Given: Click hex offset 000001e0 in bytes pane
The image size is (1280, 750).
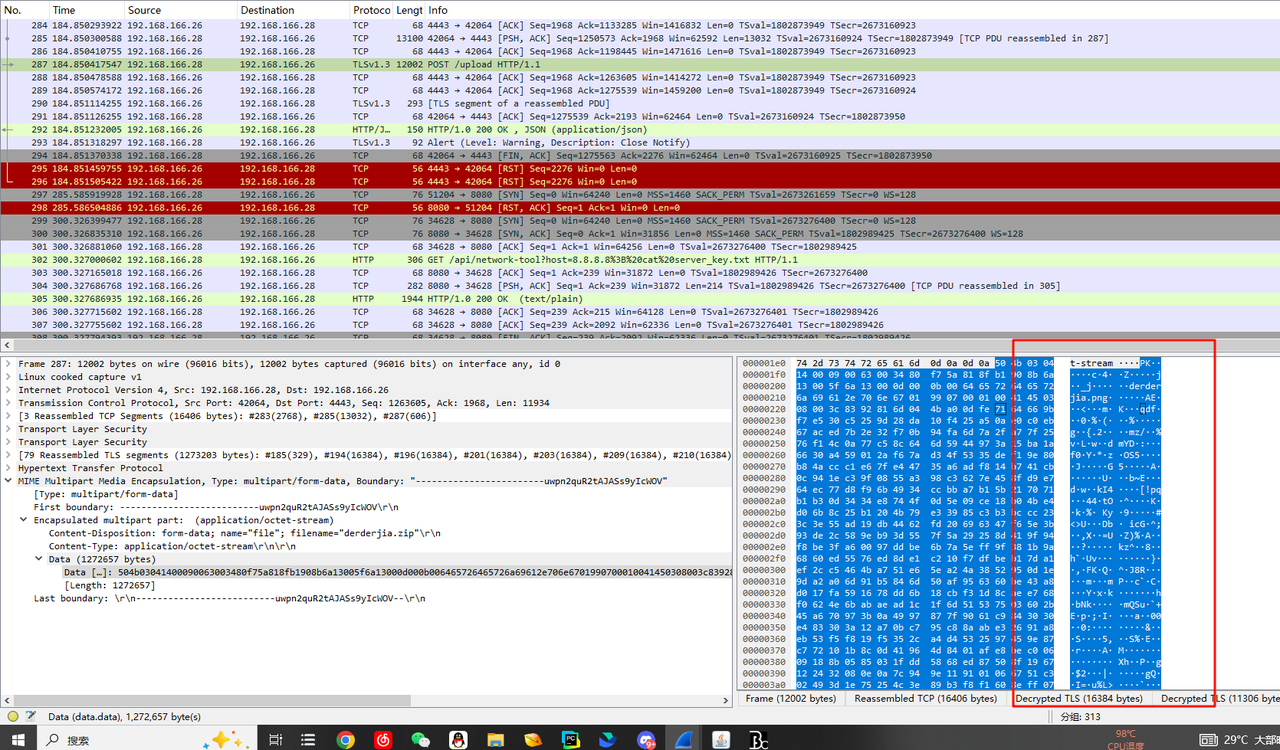Looking at the screenshot, I should [x=764, y=363].
